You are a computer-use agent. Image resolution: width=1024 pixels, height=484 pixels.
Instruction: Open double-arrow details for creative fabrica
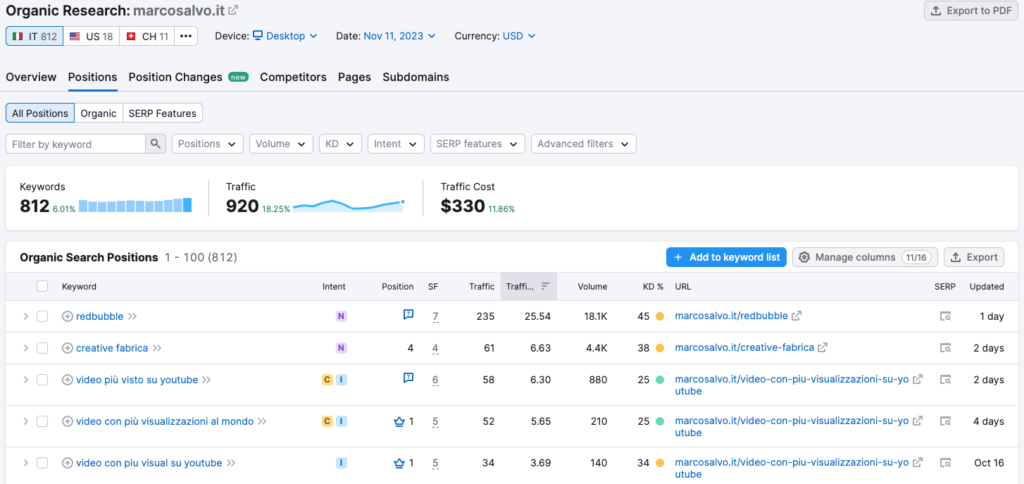point(157,348)
